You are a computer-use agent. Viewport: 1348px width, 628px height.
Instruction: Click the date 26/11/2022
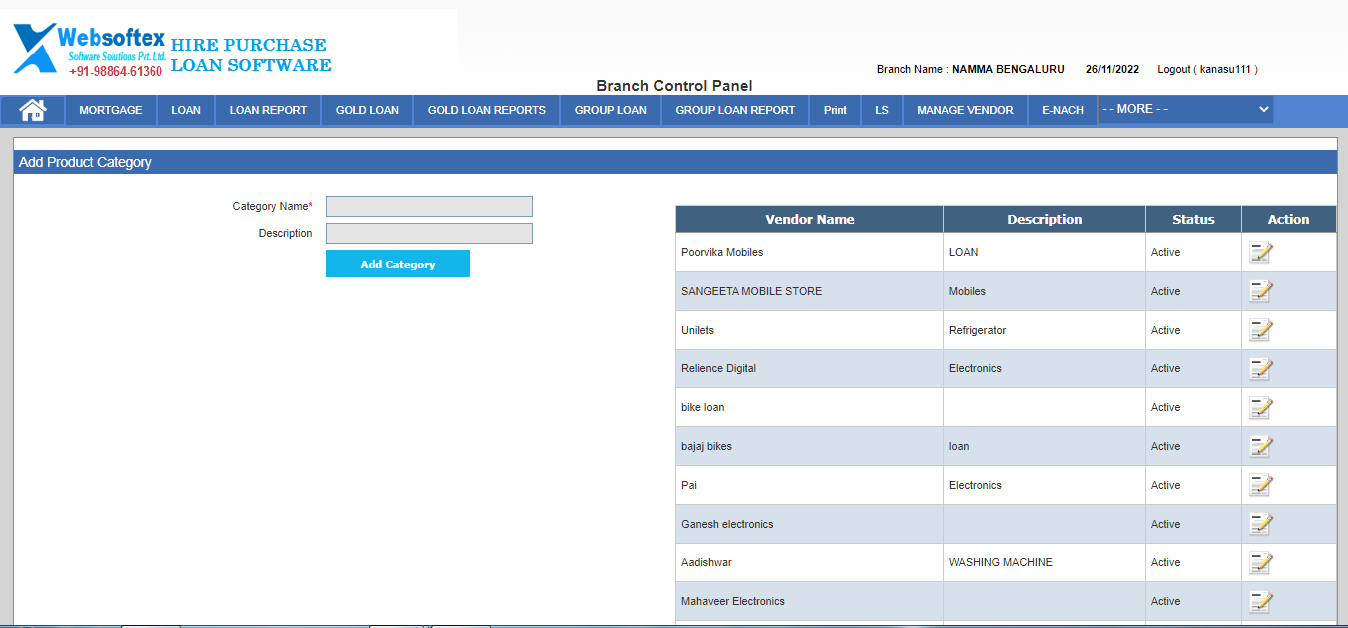(x=1112, y=69)
